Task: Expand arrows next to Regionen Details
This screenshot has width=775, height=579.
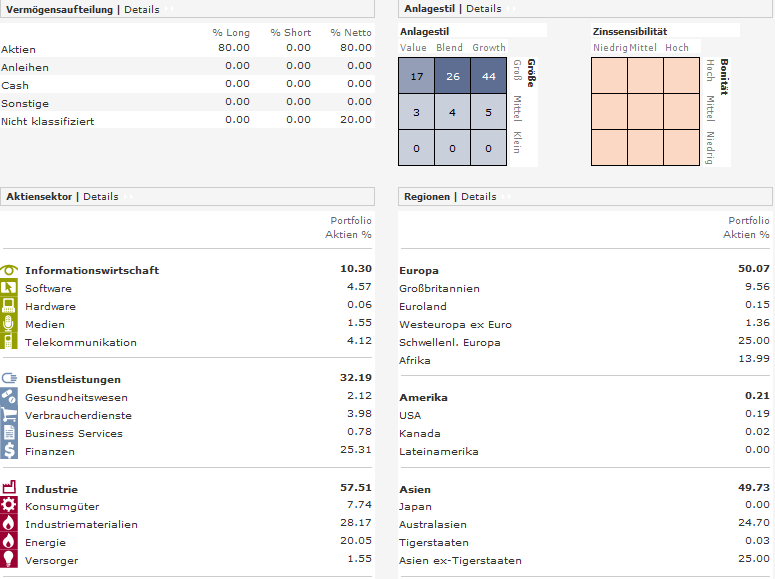Action: 506,197
